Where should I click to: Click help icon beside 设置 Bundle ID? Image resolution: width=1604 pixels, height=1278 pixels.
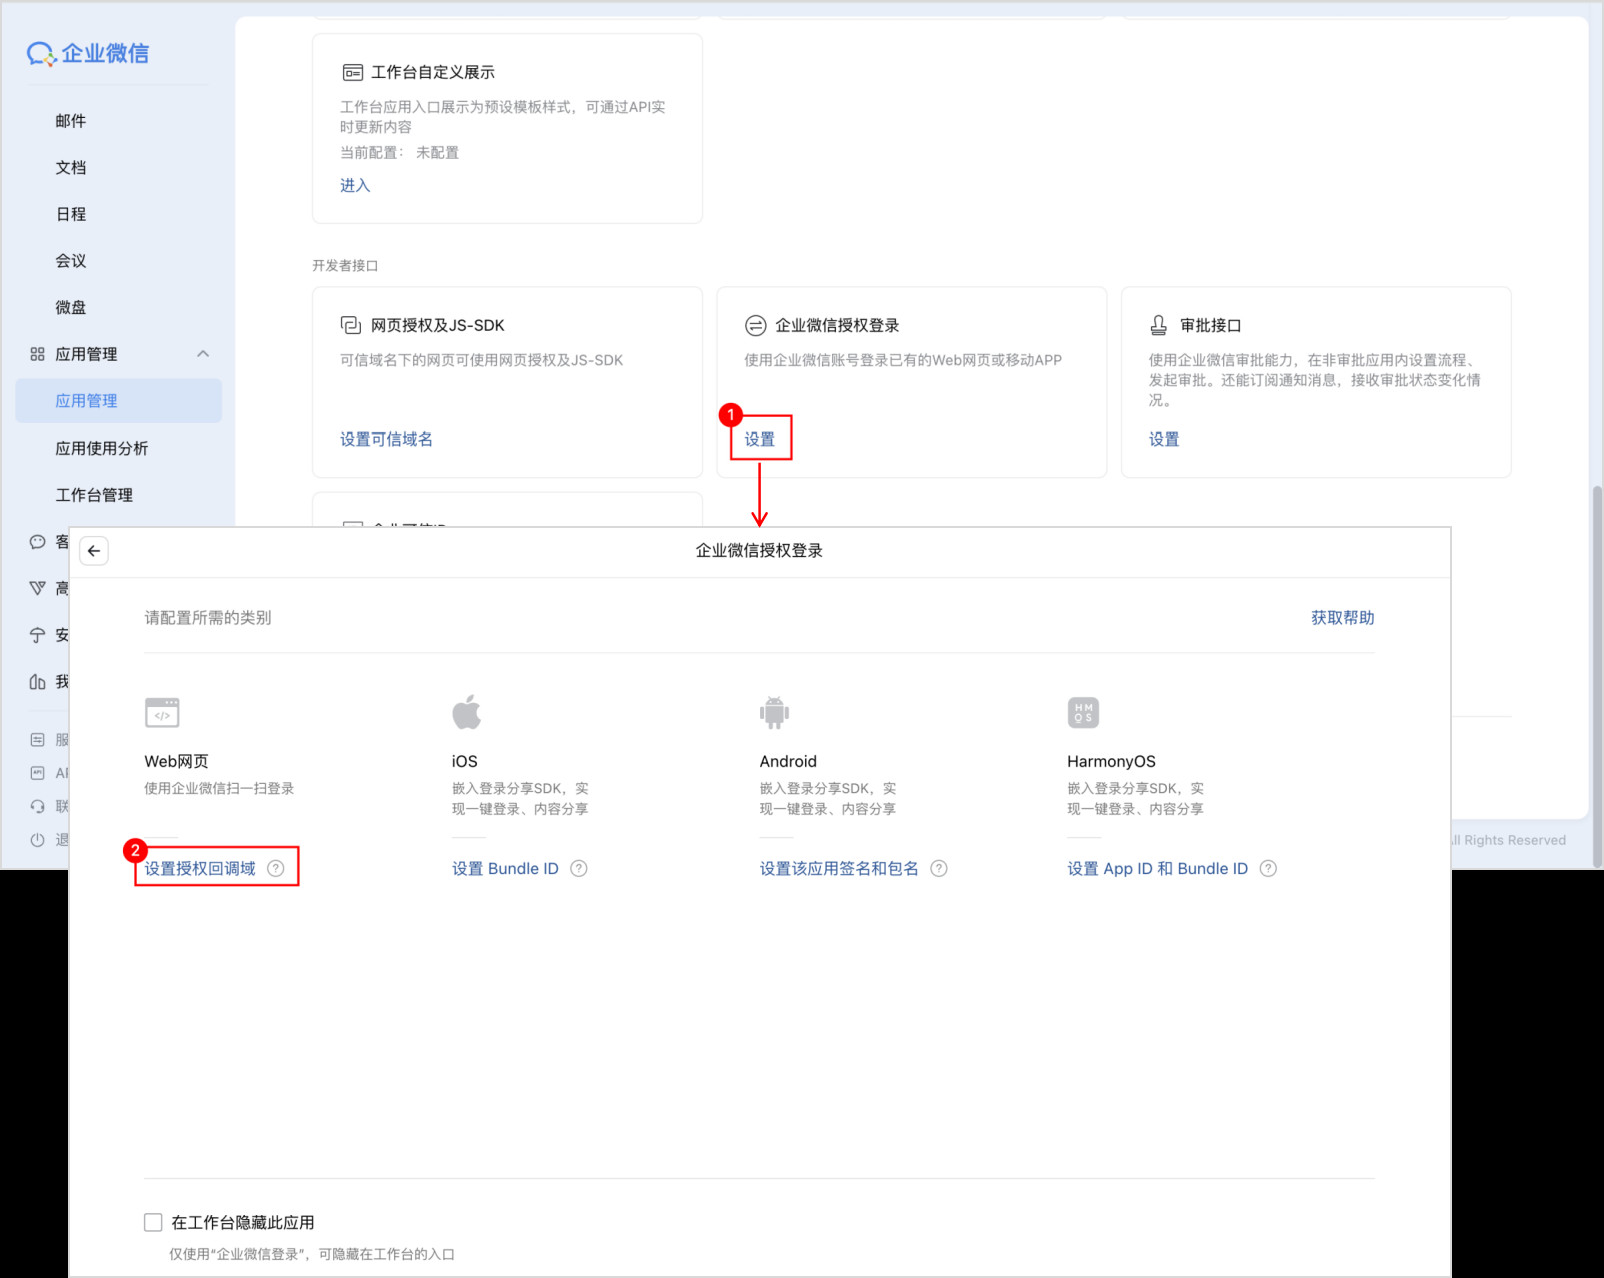(579, 868)
